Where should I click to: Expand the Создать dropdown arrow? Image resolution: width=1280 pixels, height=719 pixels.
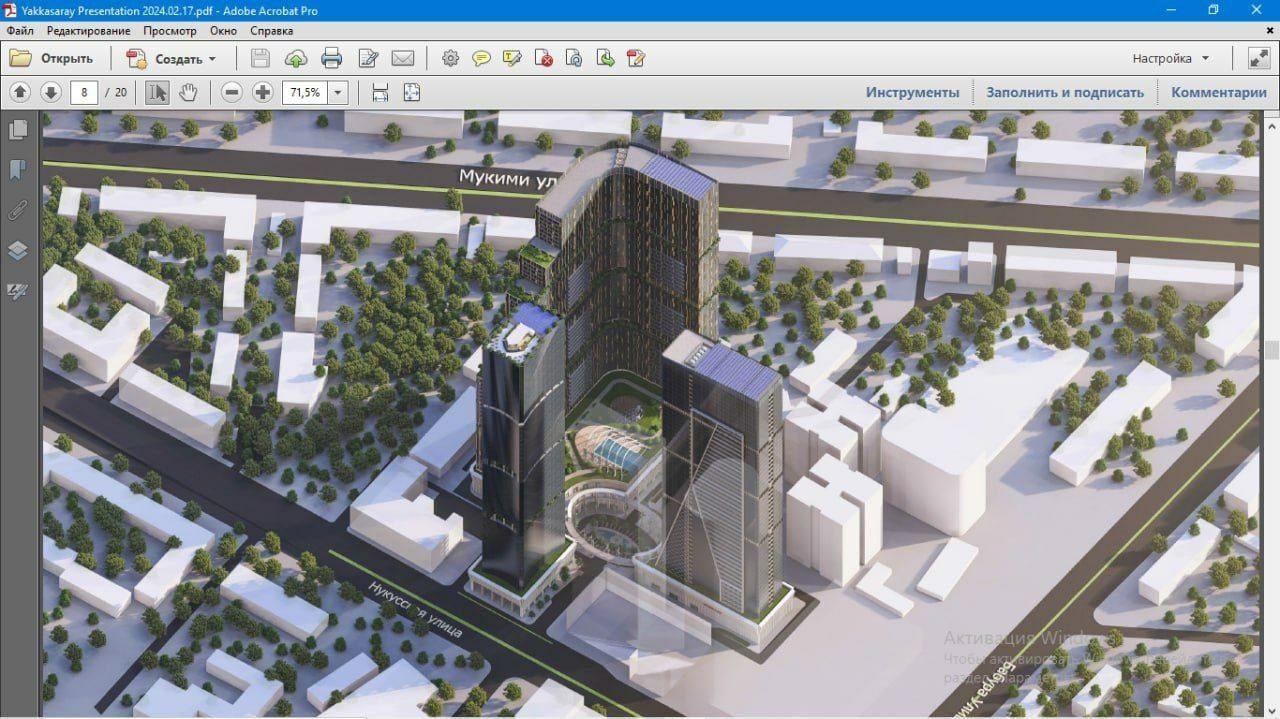click(212, 59)
